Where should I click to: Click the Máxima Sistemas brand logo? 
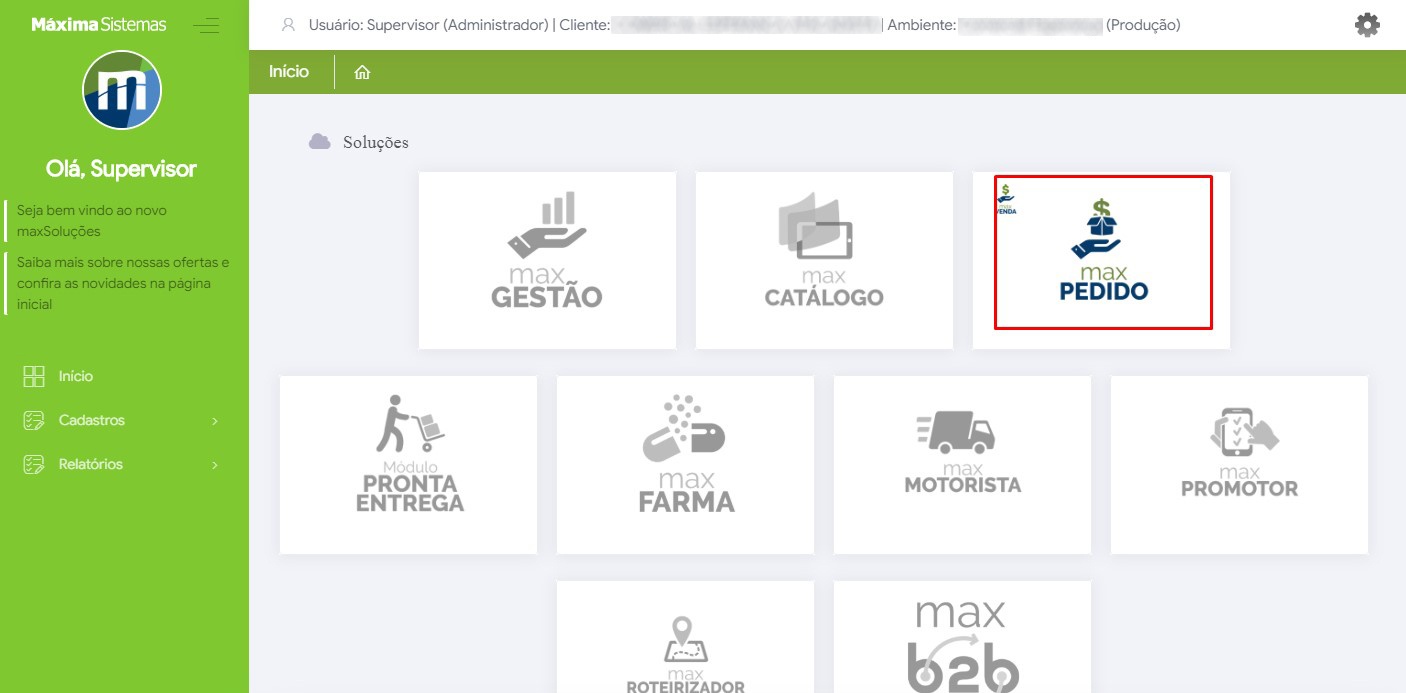[x=99, y=24]
